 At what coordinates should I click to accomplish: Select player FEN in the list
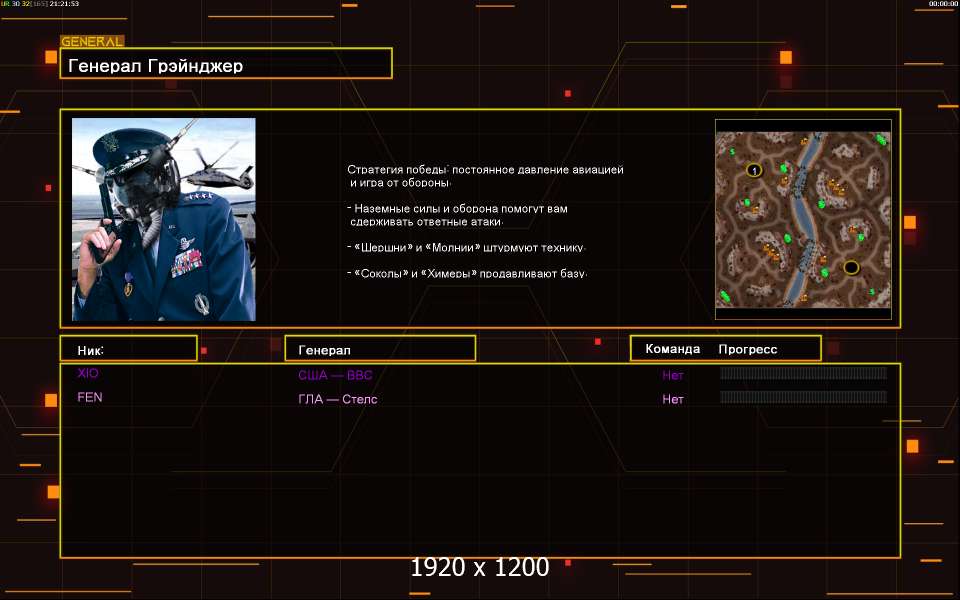tap(90, 397)
